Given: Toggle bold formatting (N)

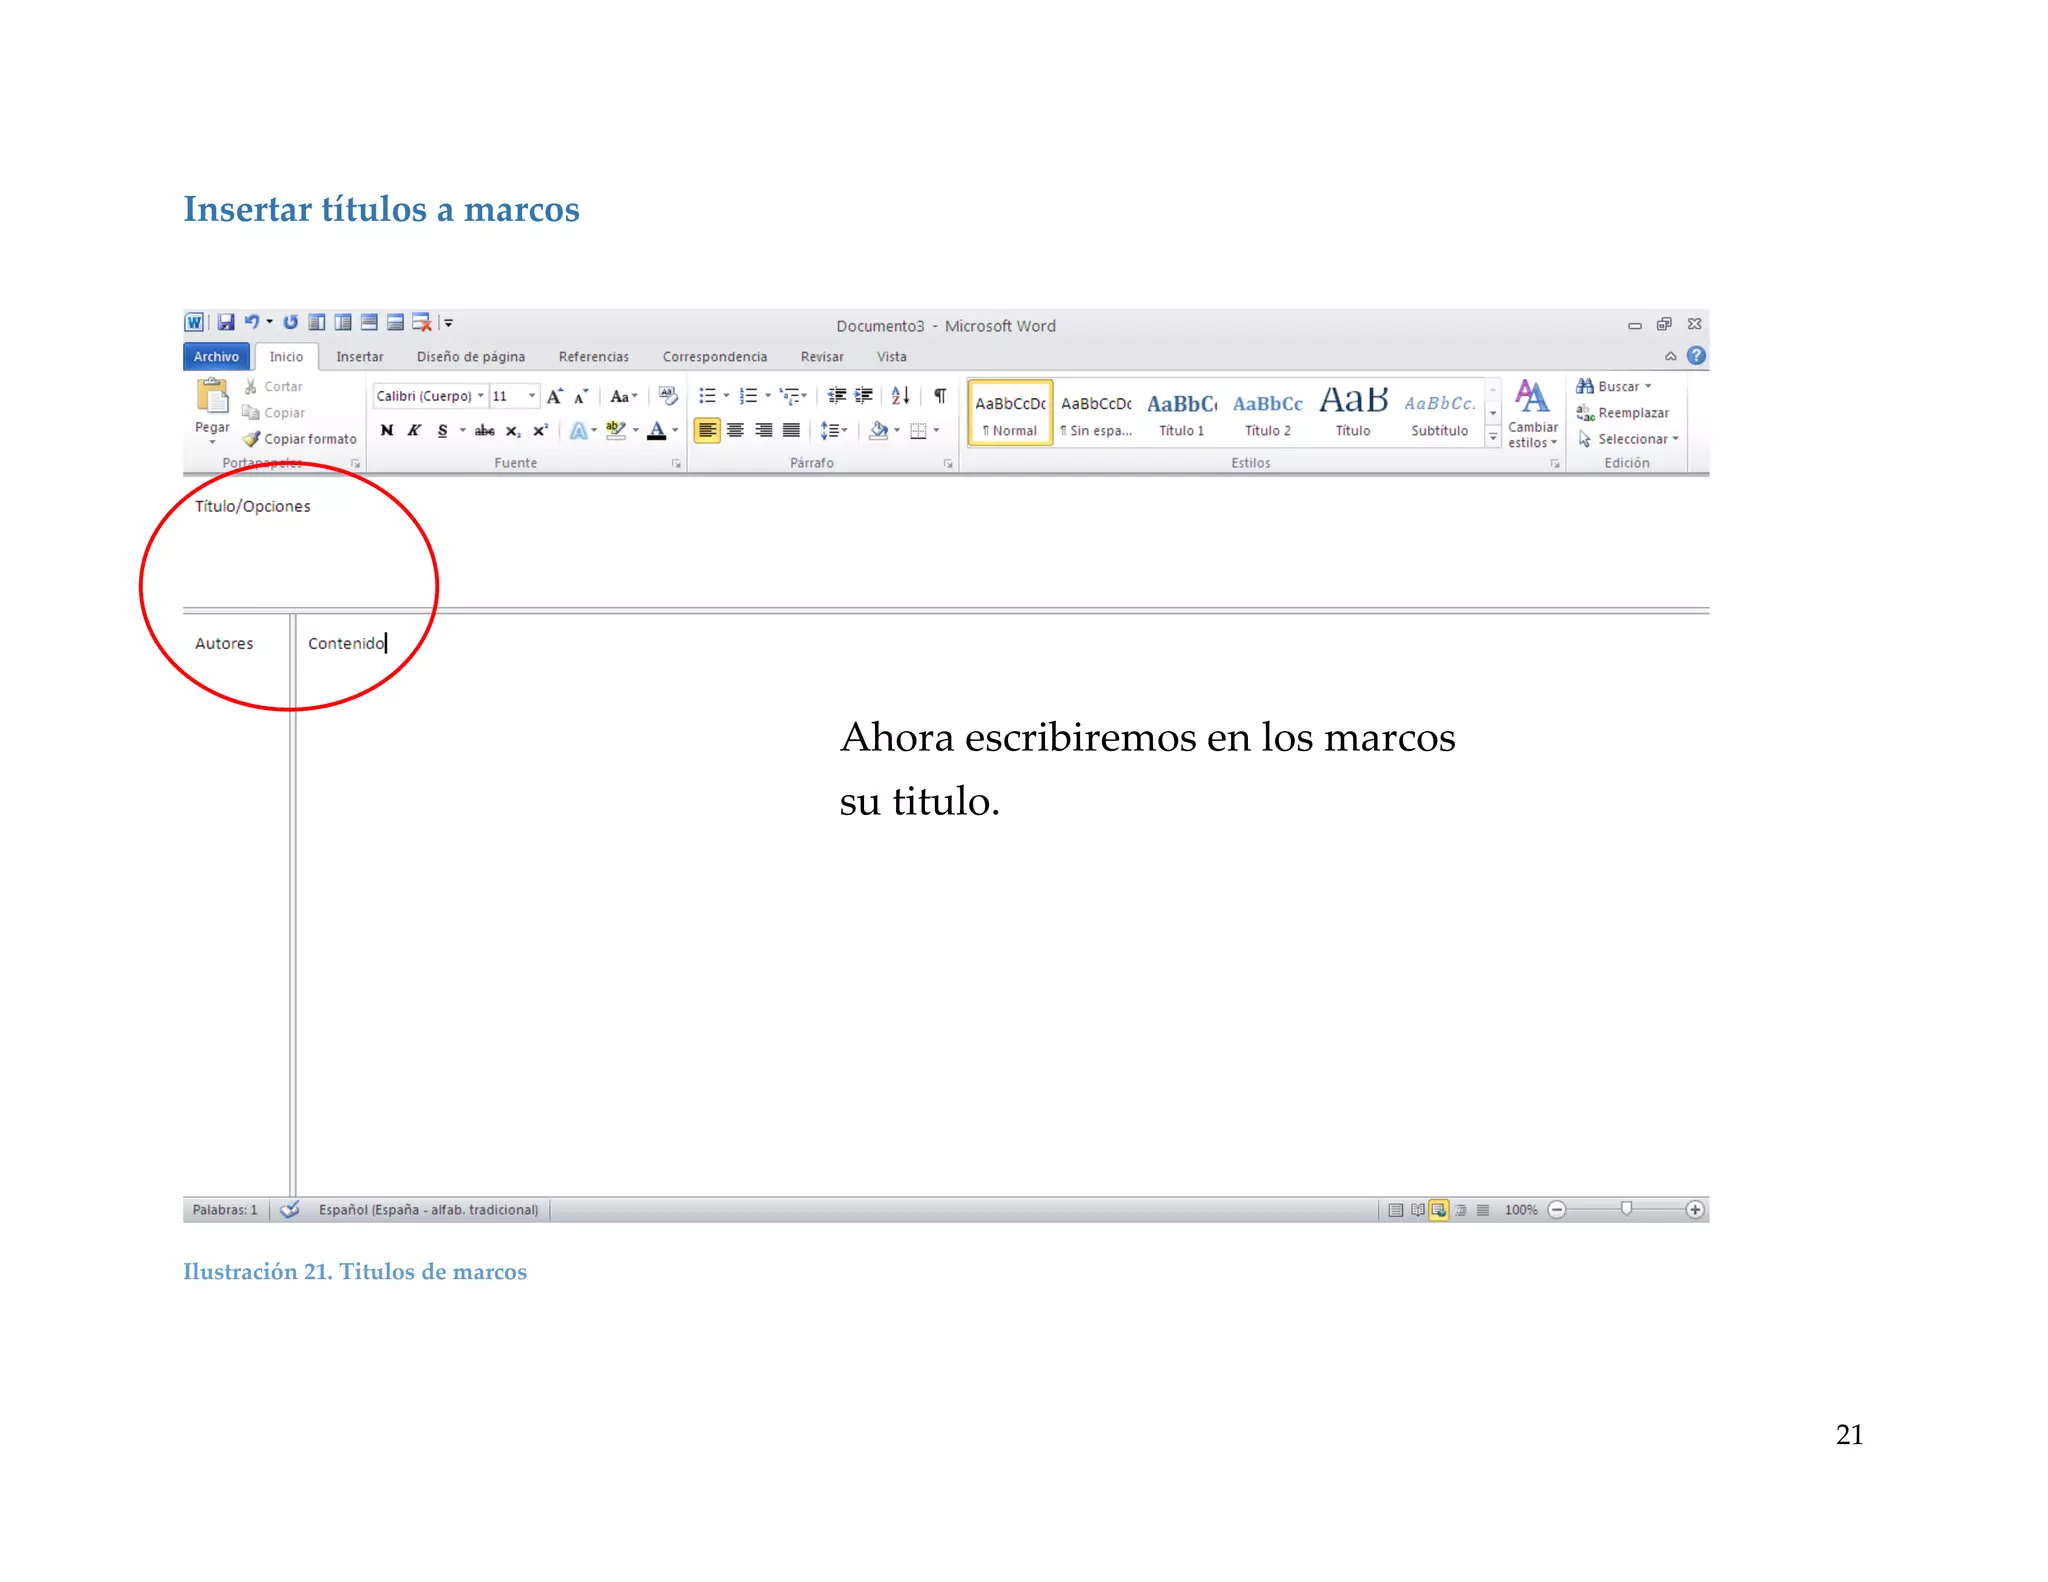Looking at the screenshot, I should tap(387, 431).
